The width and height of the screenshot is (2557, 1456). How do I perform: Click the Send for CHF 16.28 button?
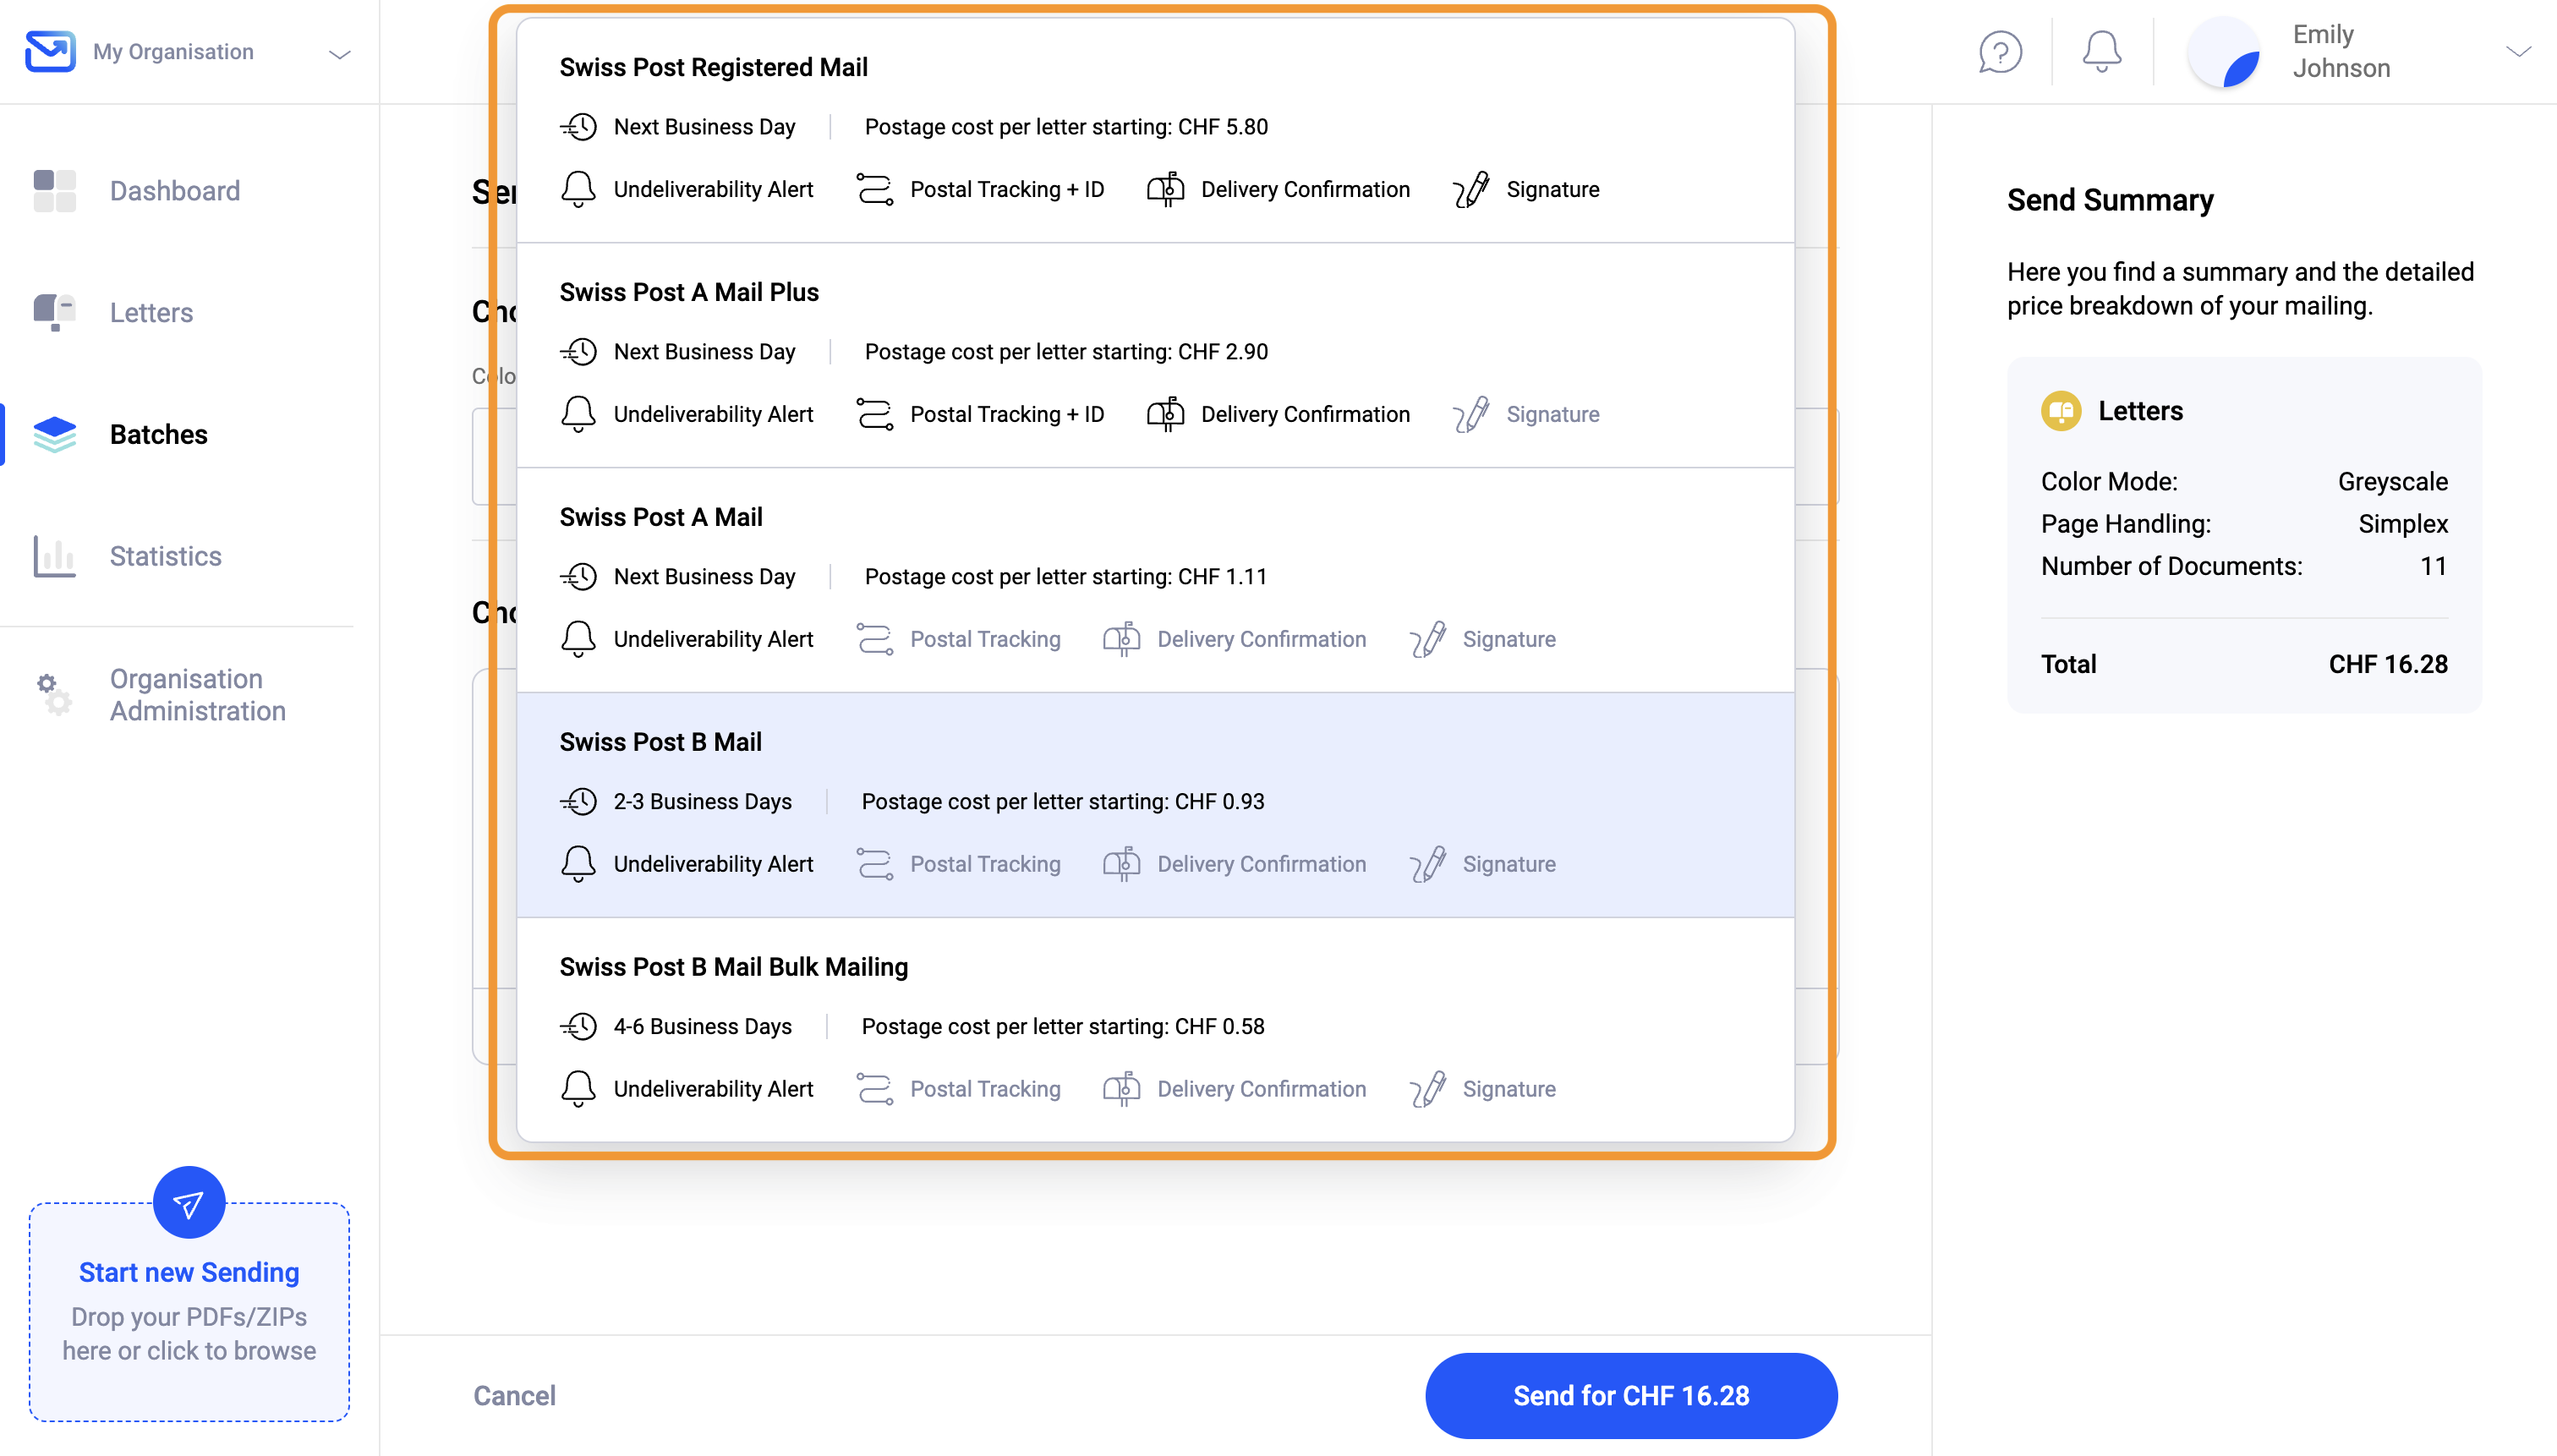click(1631, 1396)
